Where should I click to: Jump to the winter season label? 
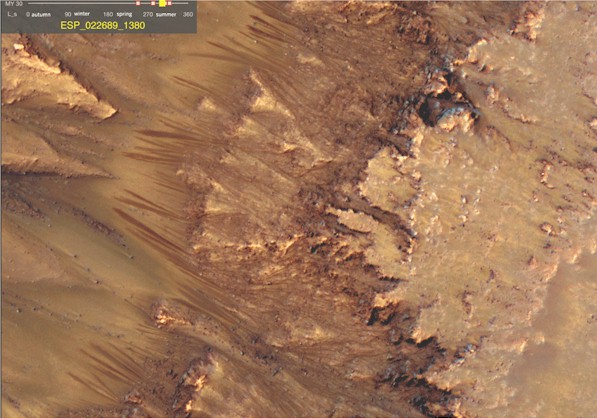coord(82,14)
